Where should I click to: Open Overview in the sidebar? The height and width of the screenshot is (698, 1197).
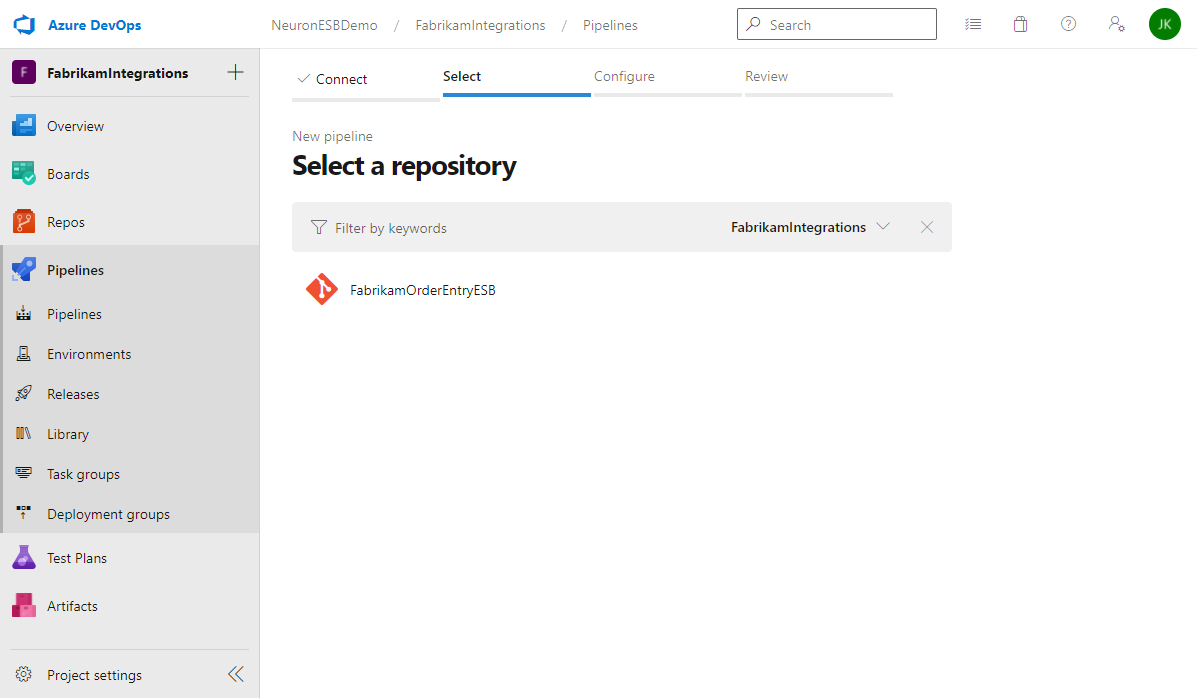coord(130,126)
